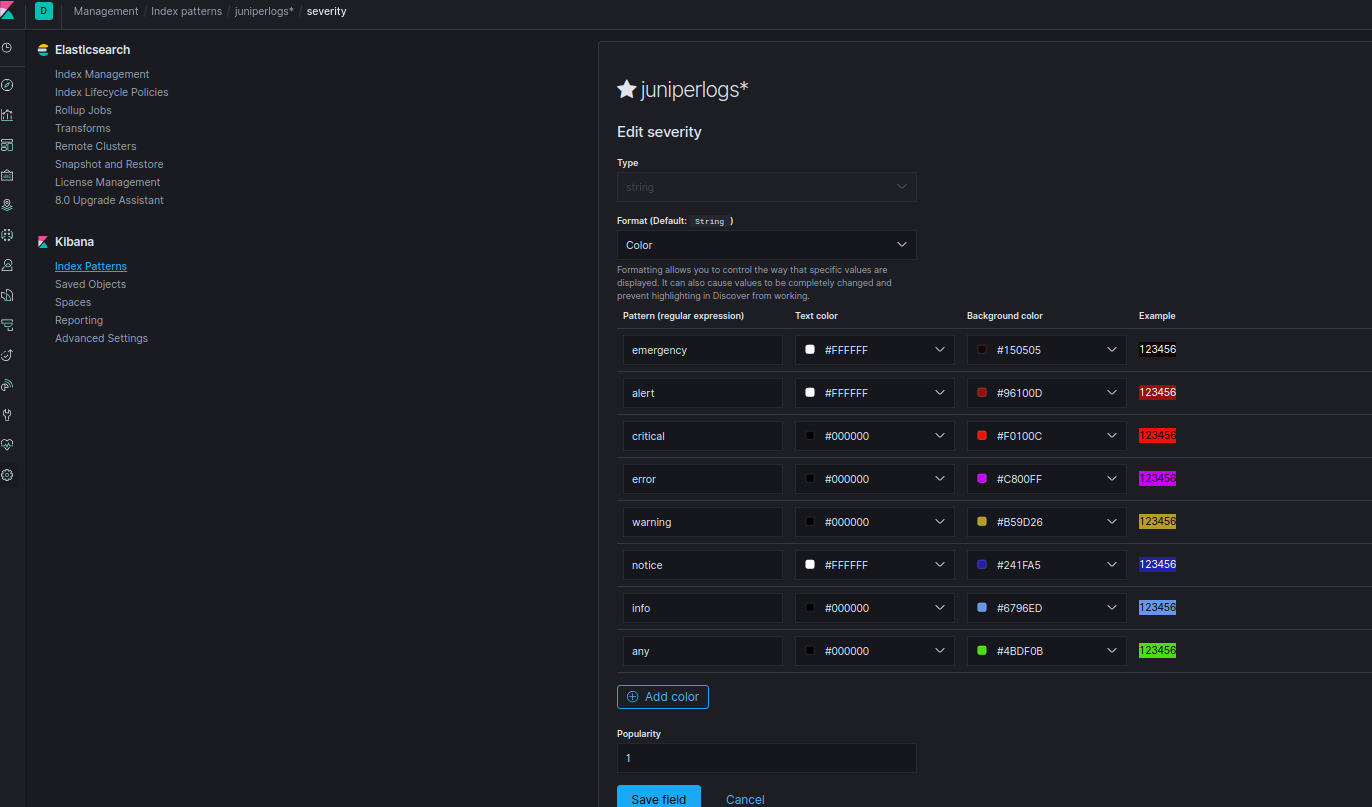Open Metrics infrastructure icon in sidebar
This screenshot has height=807, width=1372.
coord(7,265)
